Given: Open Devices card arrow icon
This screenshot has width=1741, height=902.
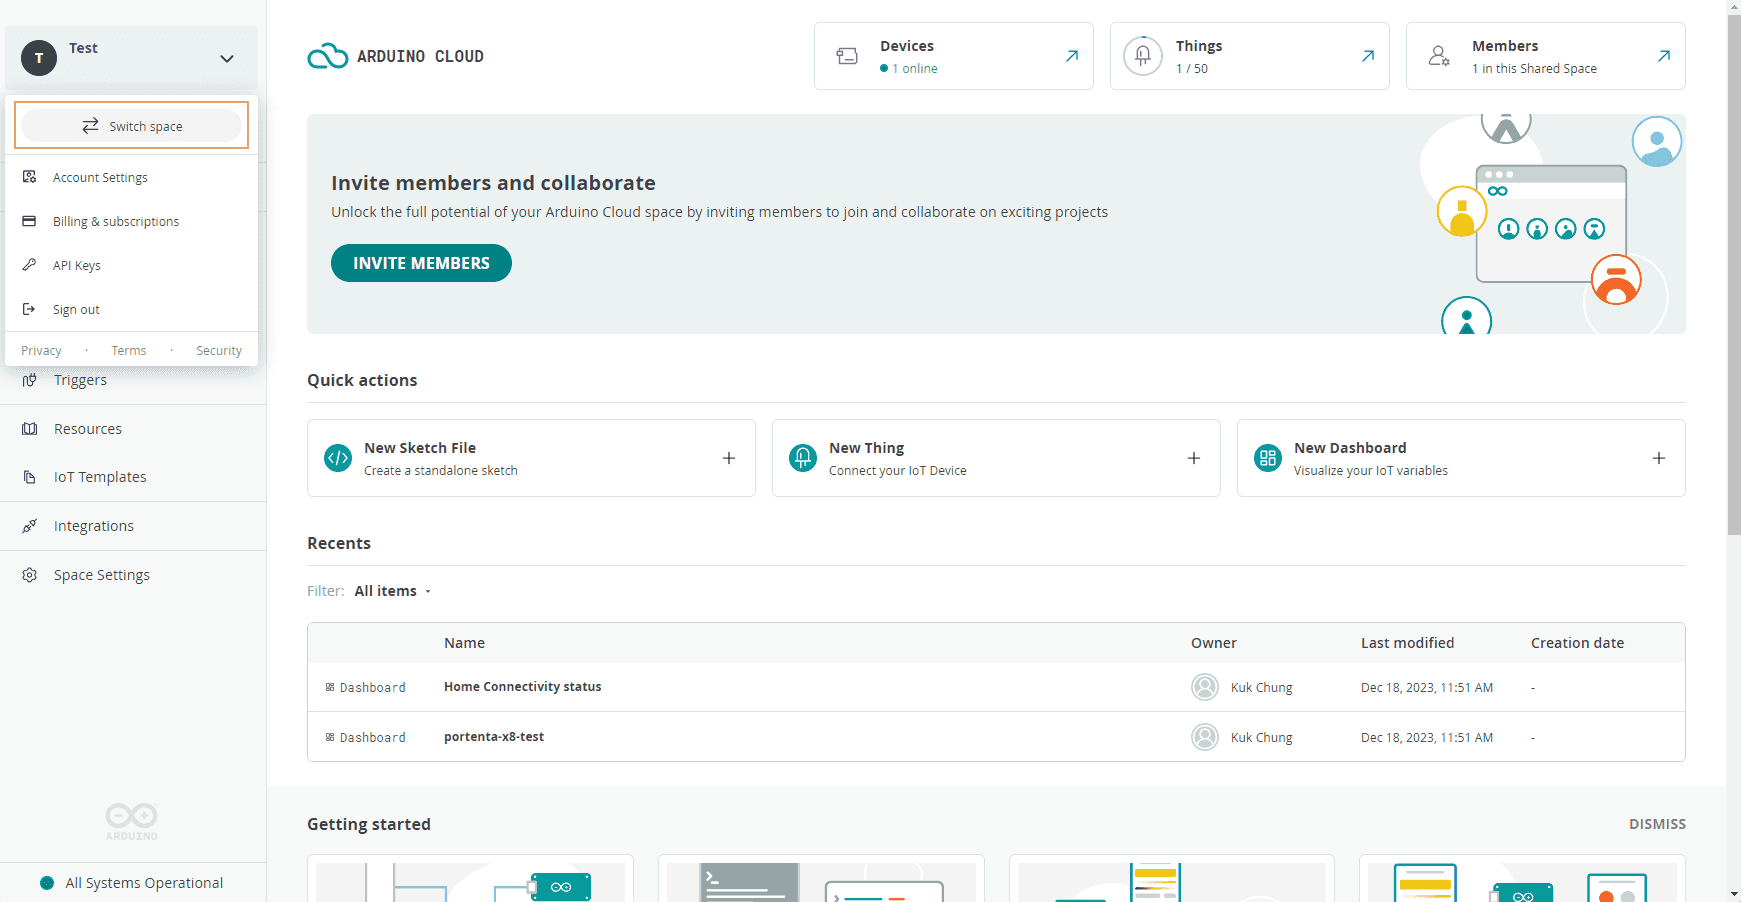Looking at the screenshot, I should point(1071,56).
